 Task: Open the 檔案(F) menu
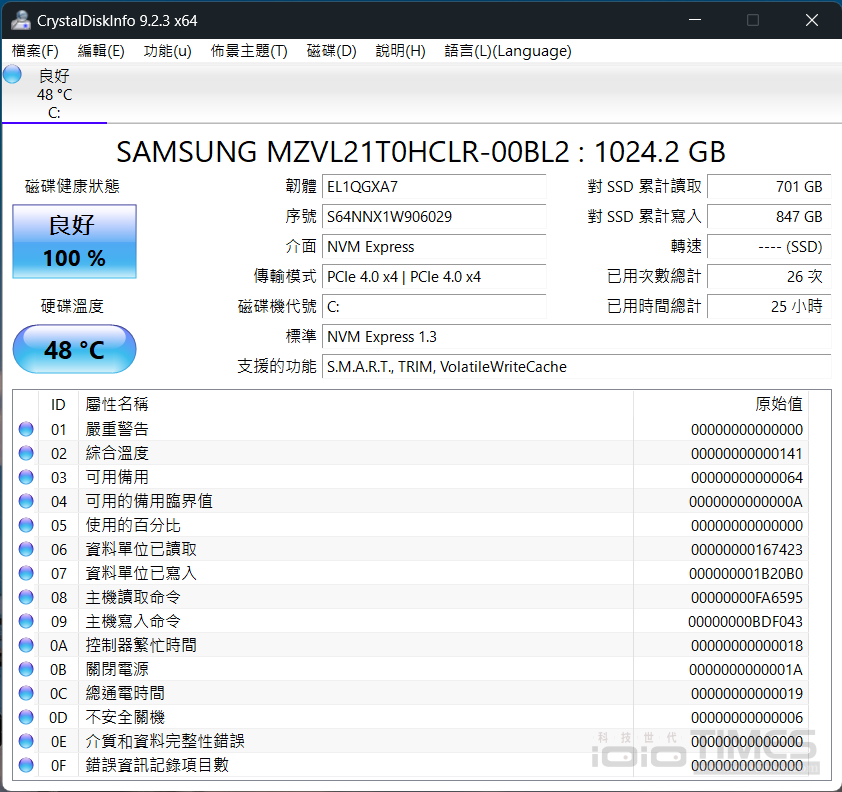click(35, 51)
